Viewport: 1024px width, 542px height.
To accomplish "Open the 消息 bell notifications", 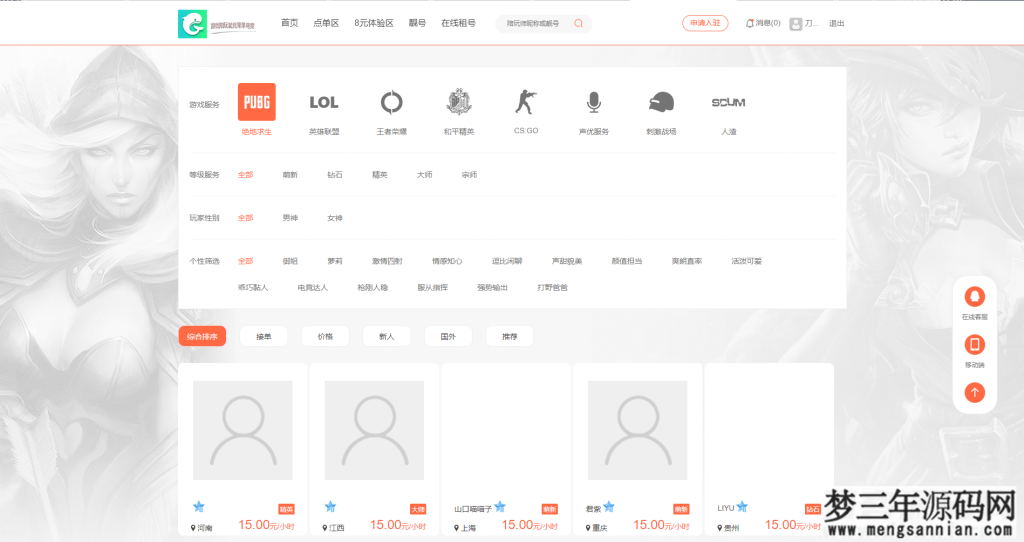I will tap(750, 23).
